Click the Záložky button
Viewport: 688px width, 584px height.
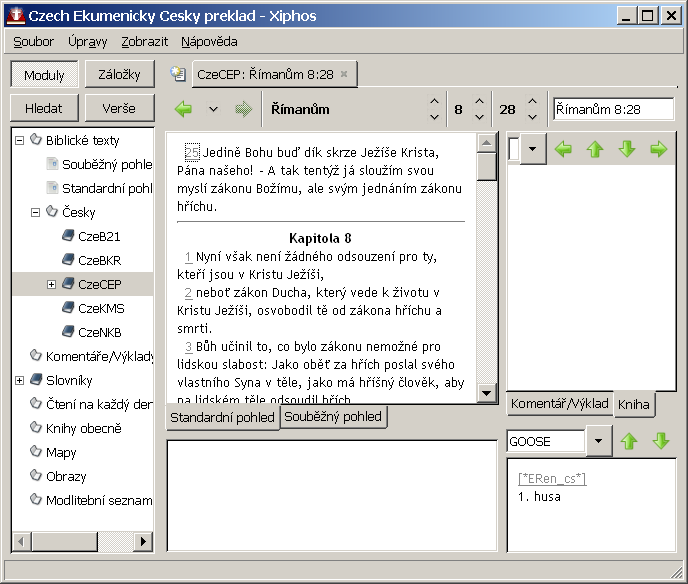point(119,74)
